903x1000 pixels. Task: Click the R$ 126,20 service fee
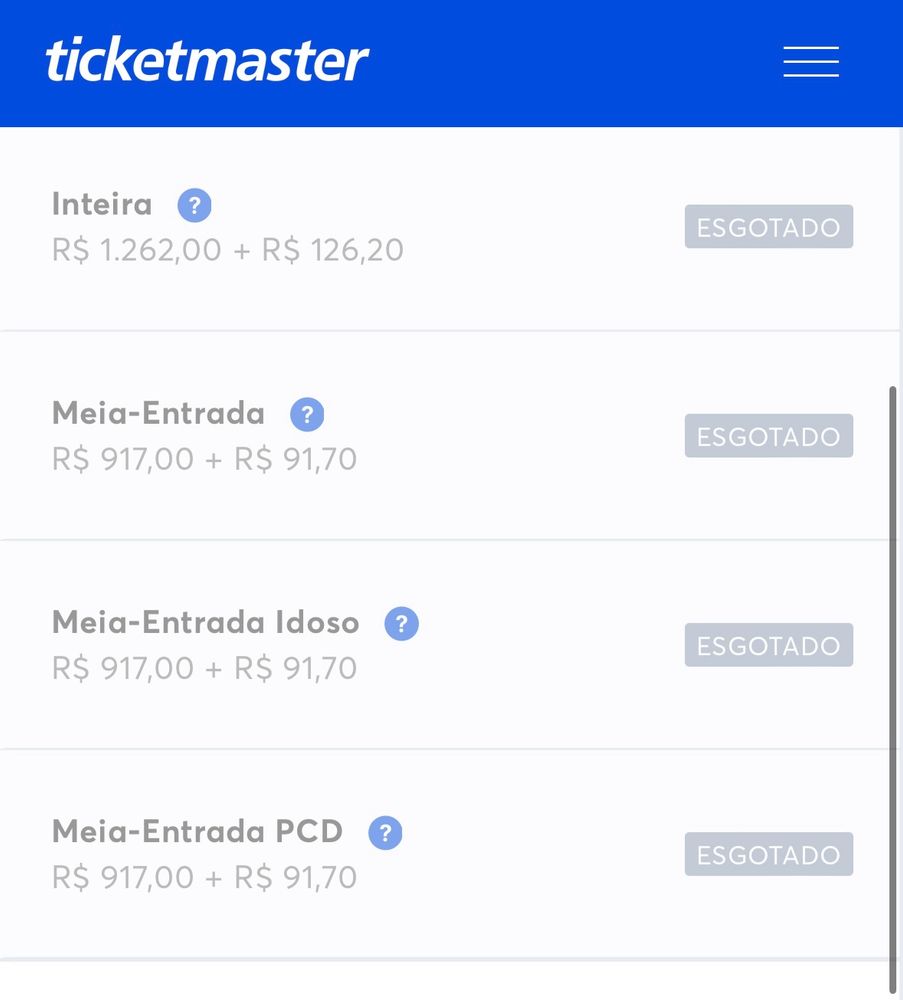[x=333, y=250]
